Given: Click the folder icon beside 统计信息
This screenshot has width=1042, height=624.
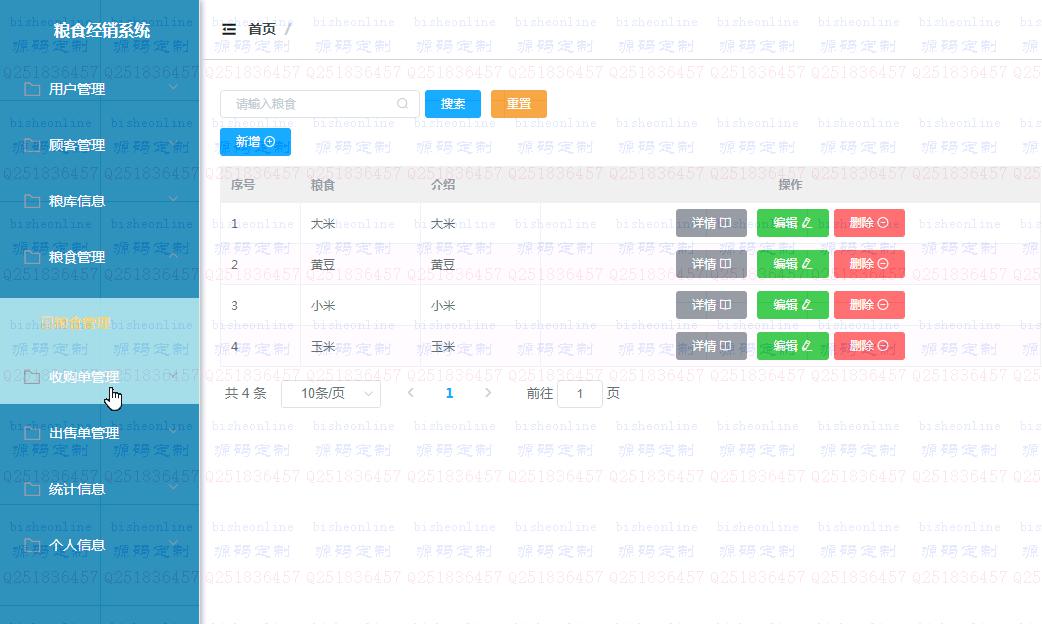Looking at the screenshot, I should tap(32, 489).
